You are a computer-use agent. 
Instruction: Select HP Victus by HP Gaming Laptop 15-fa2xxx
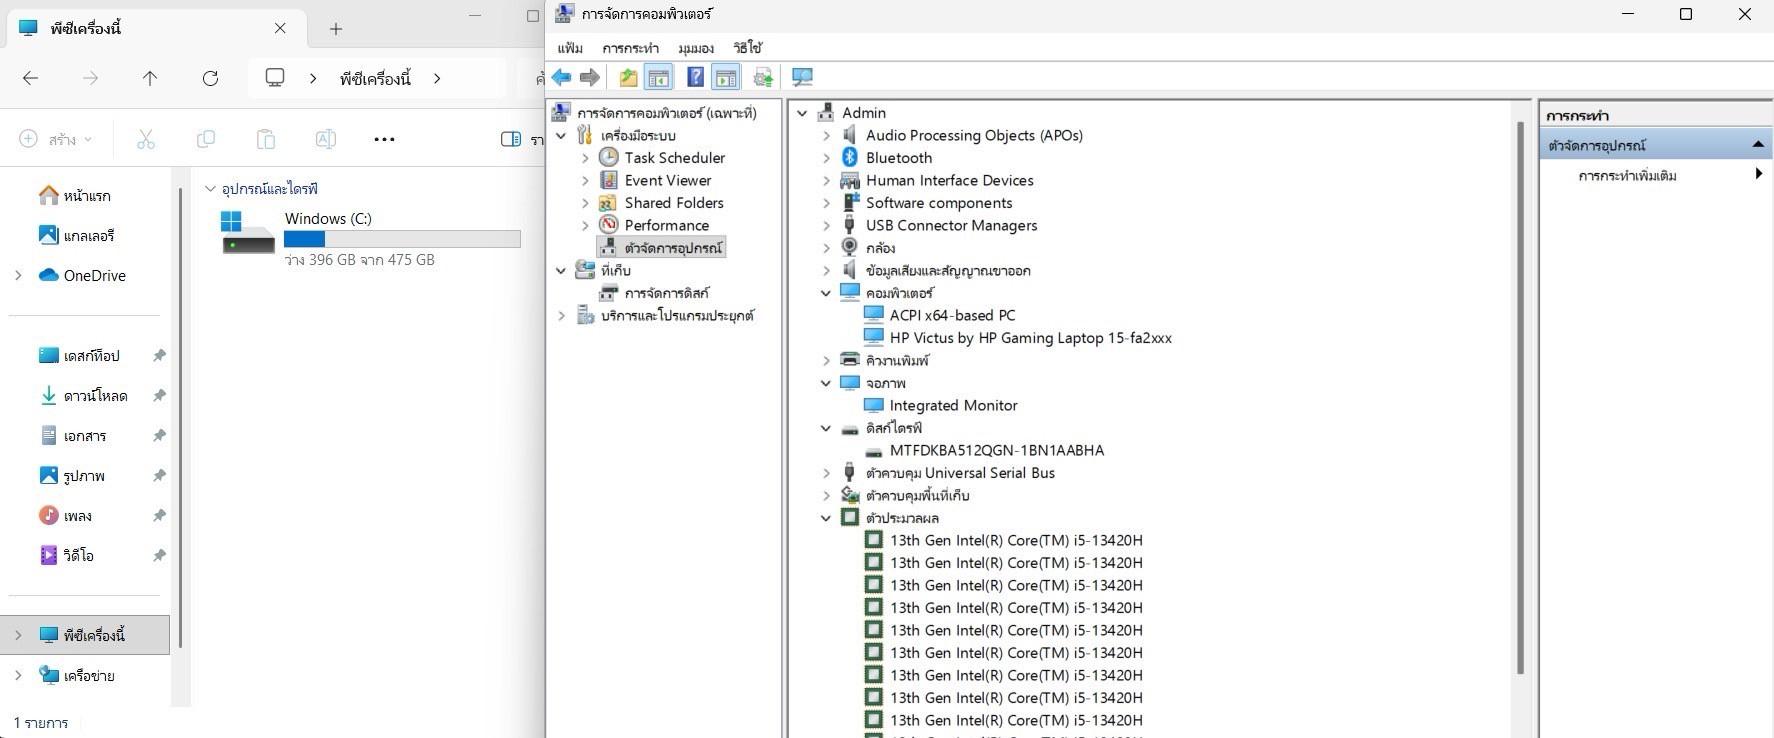(1030, 338)
